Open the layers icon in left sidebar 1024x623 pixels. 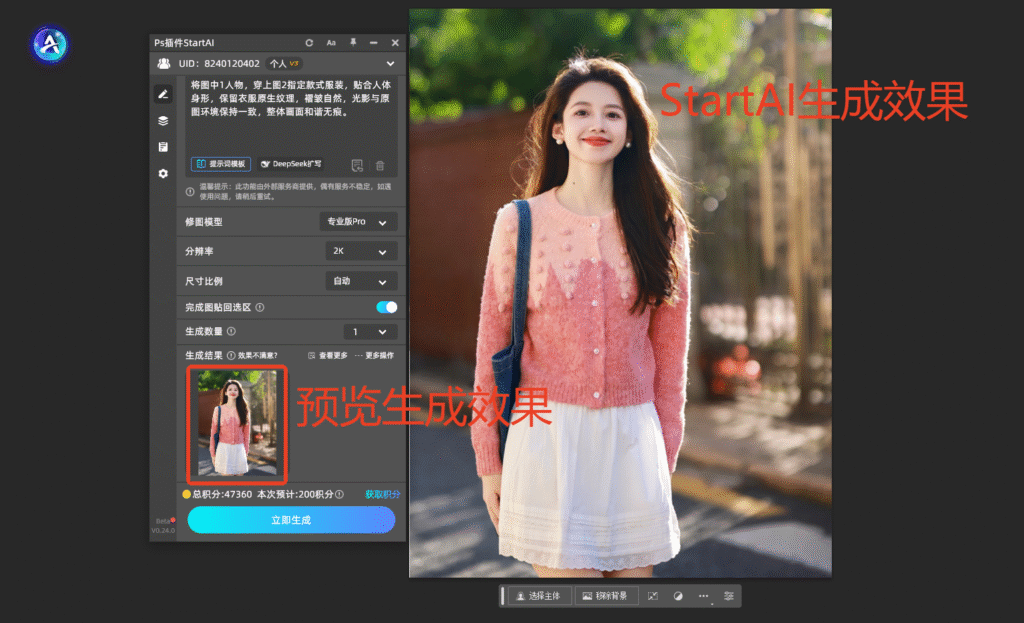163,120
